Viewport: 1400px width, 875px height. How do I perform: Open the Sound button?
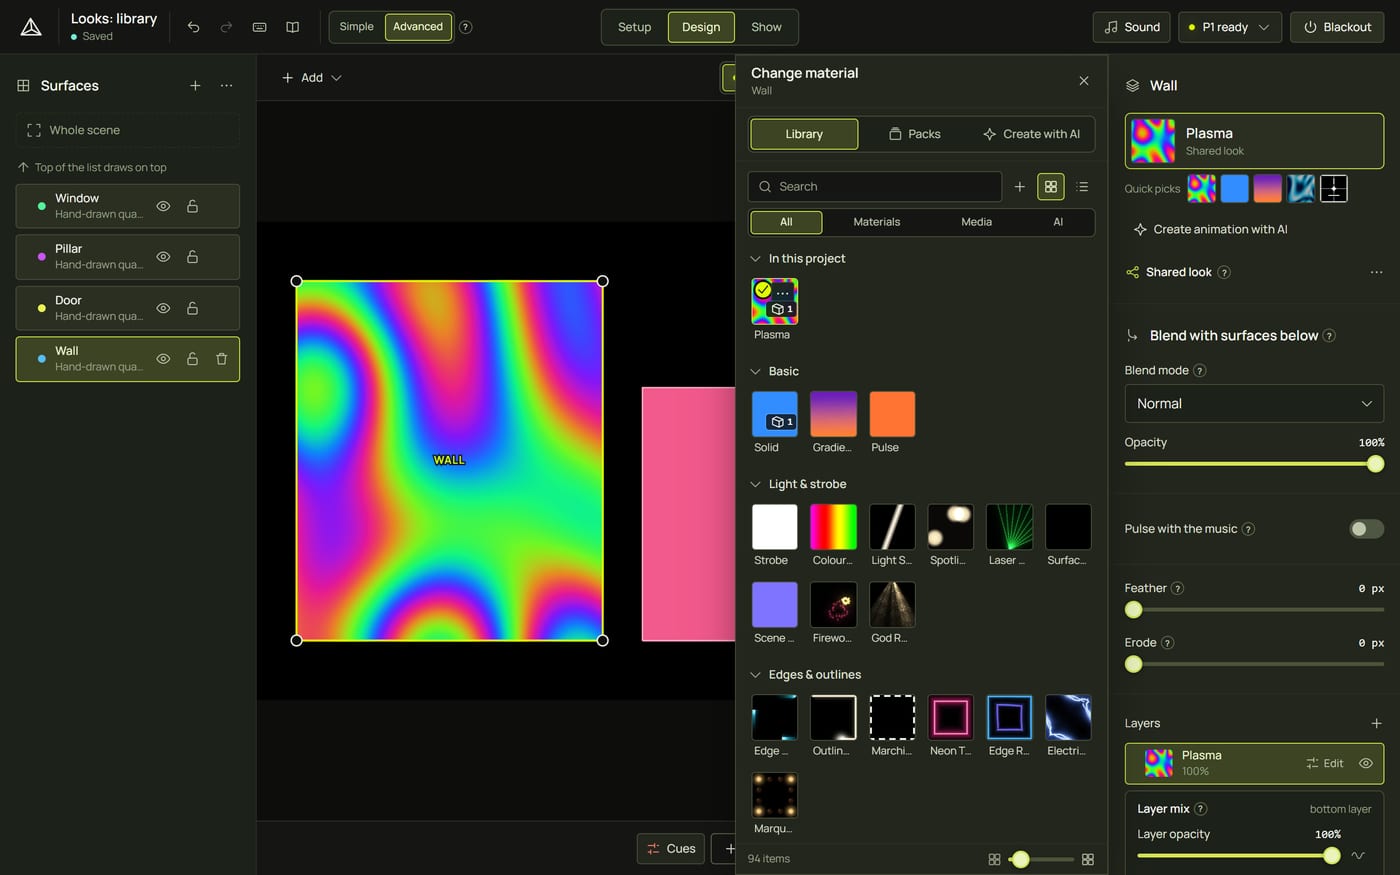(1132, 27)
